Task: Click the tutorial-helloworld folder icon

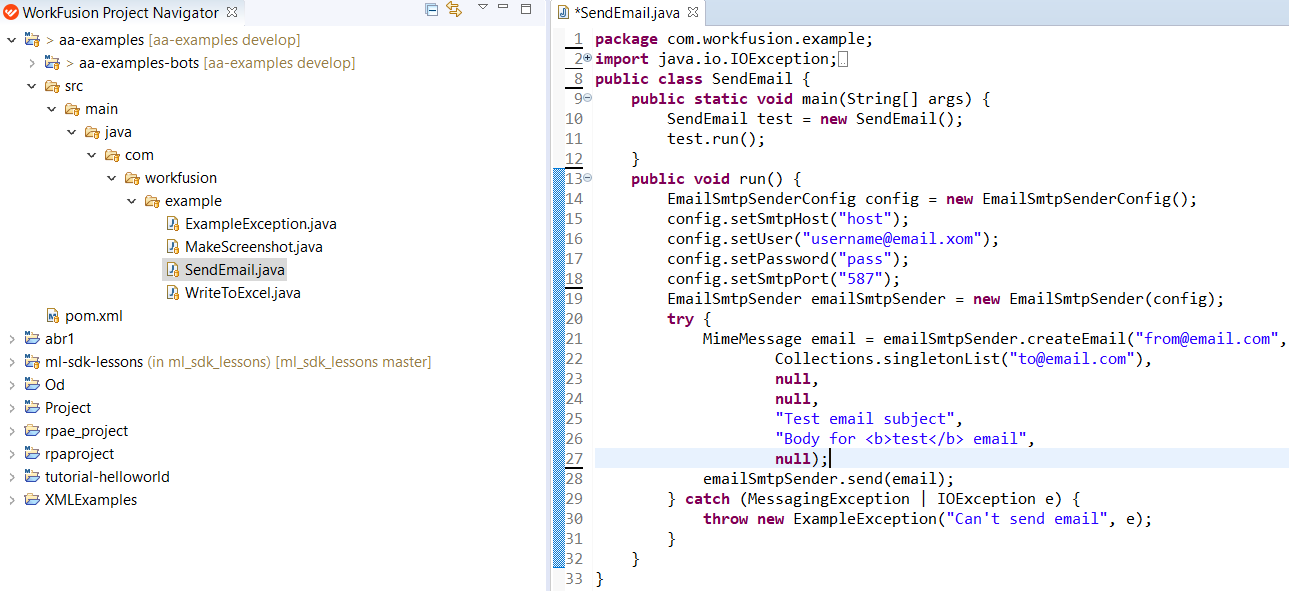Action: click(32, 477)
